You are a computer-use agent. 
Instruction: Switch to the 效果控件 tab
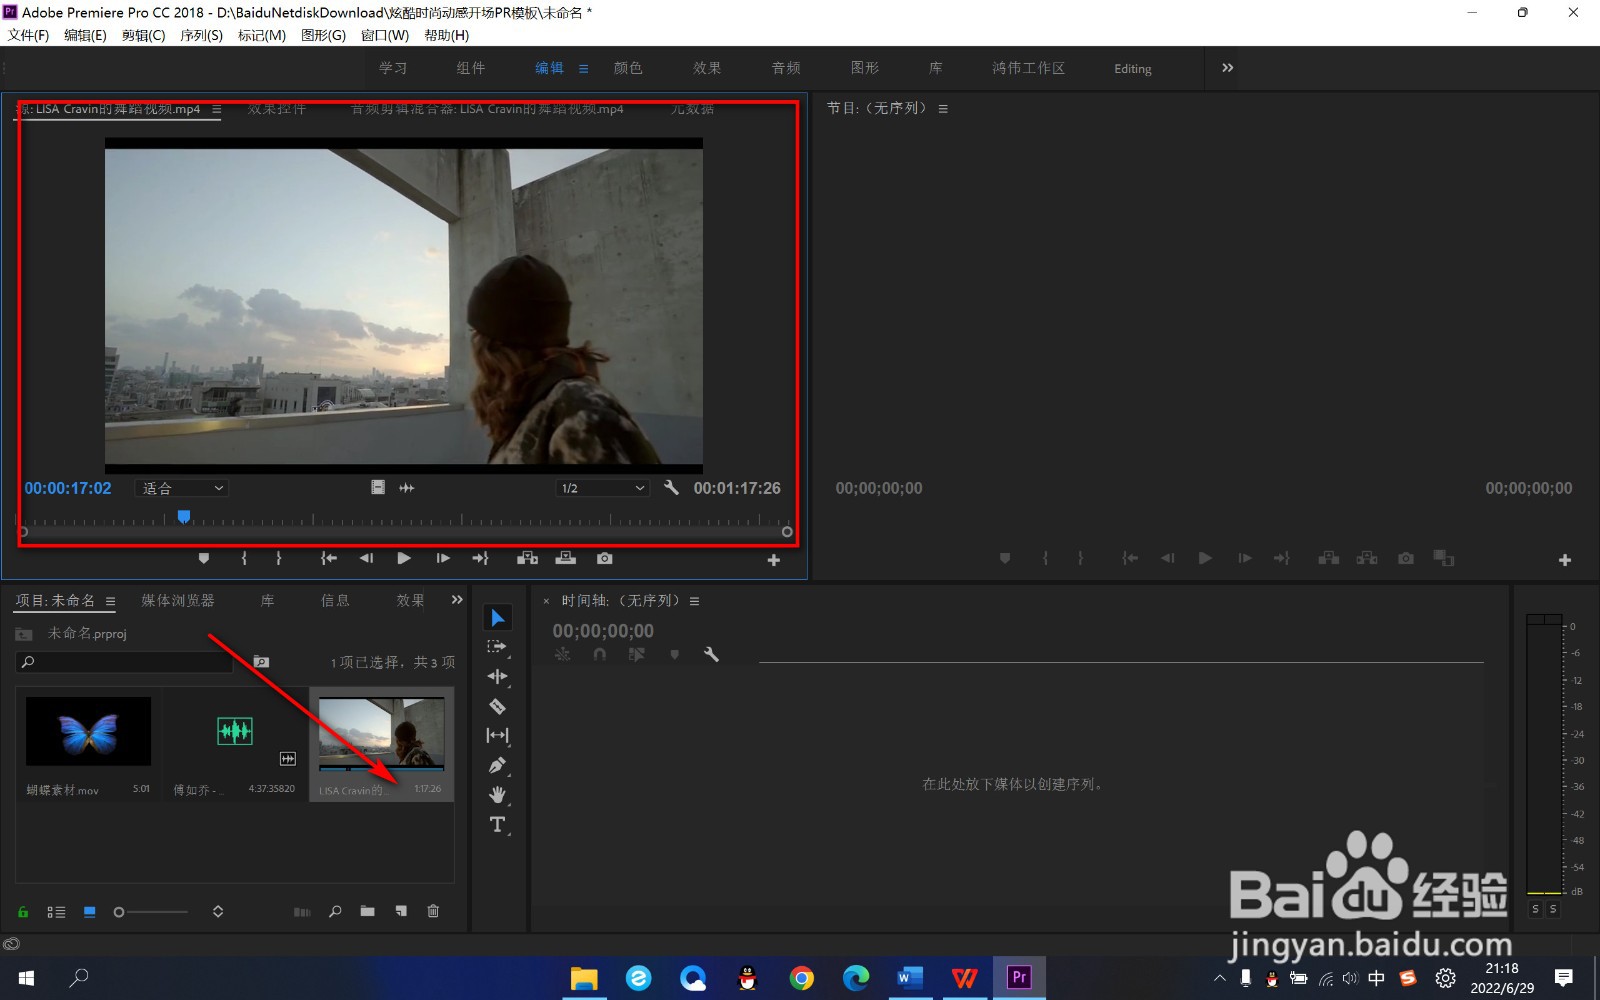(x=277, y=109)
